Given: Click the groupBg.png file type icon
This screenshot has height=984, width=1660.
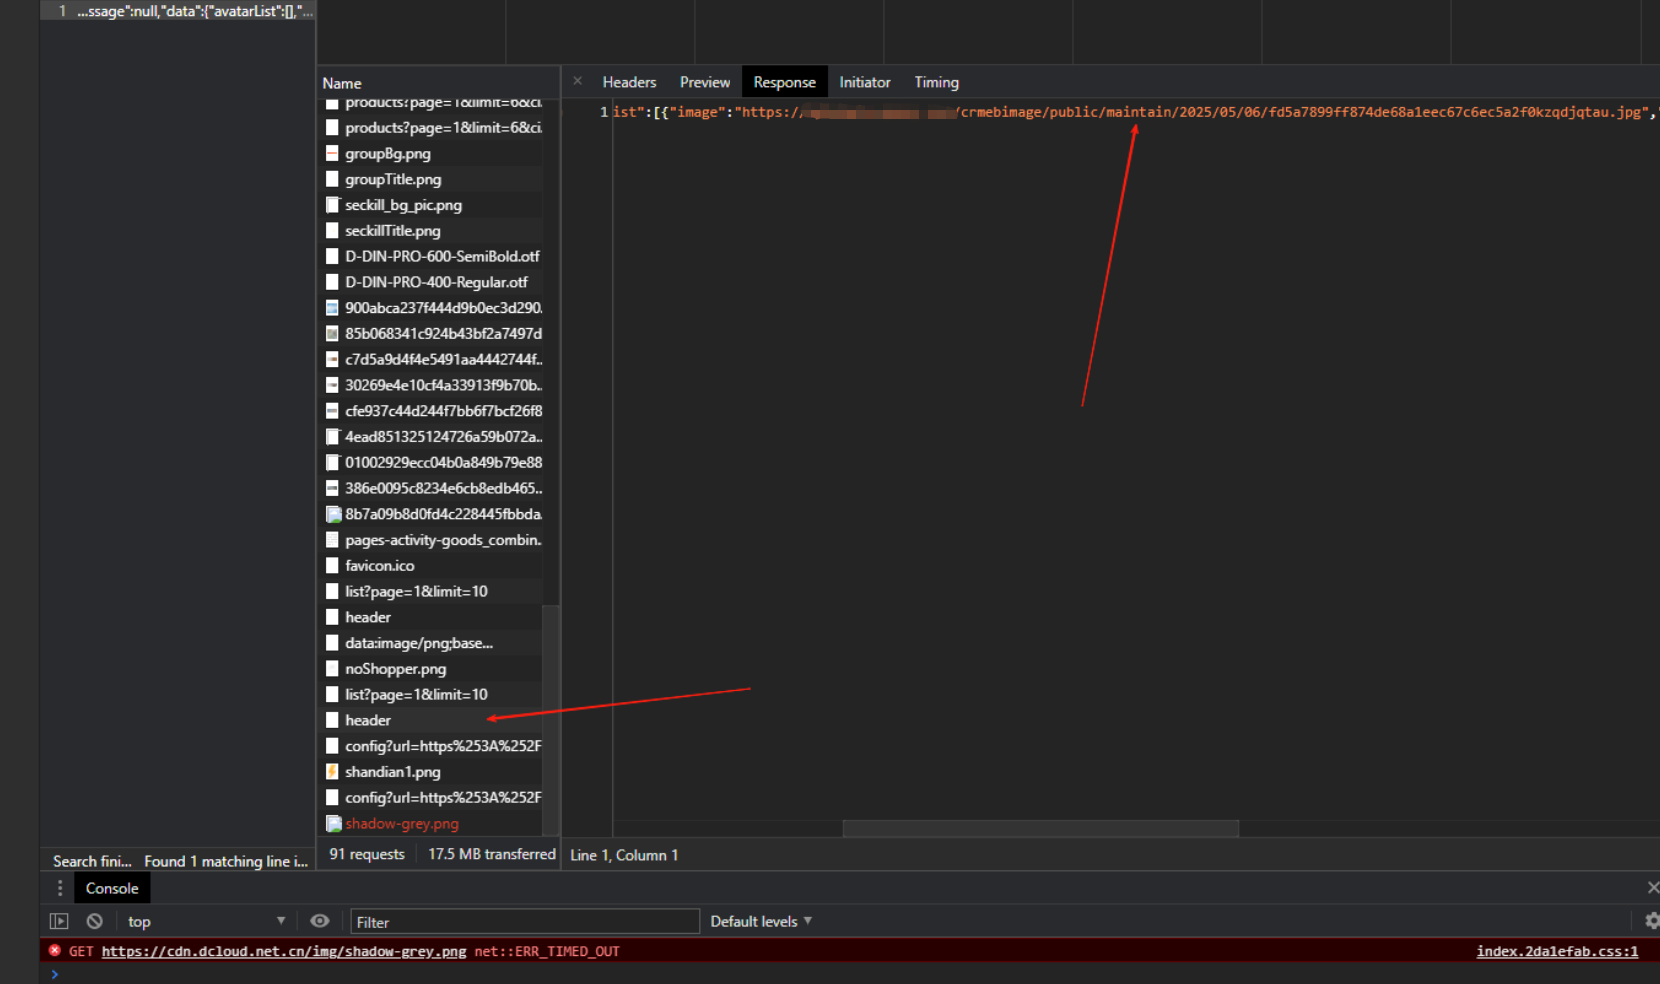Looking at the screenshot, I should tap(333, 153).
